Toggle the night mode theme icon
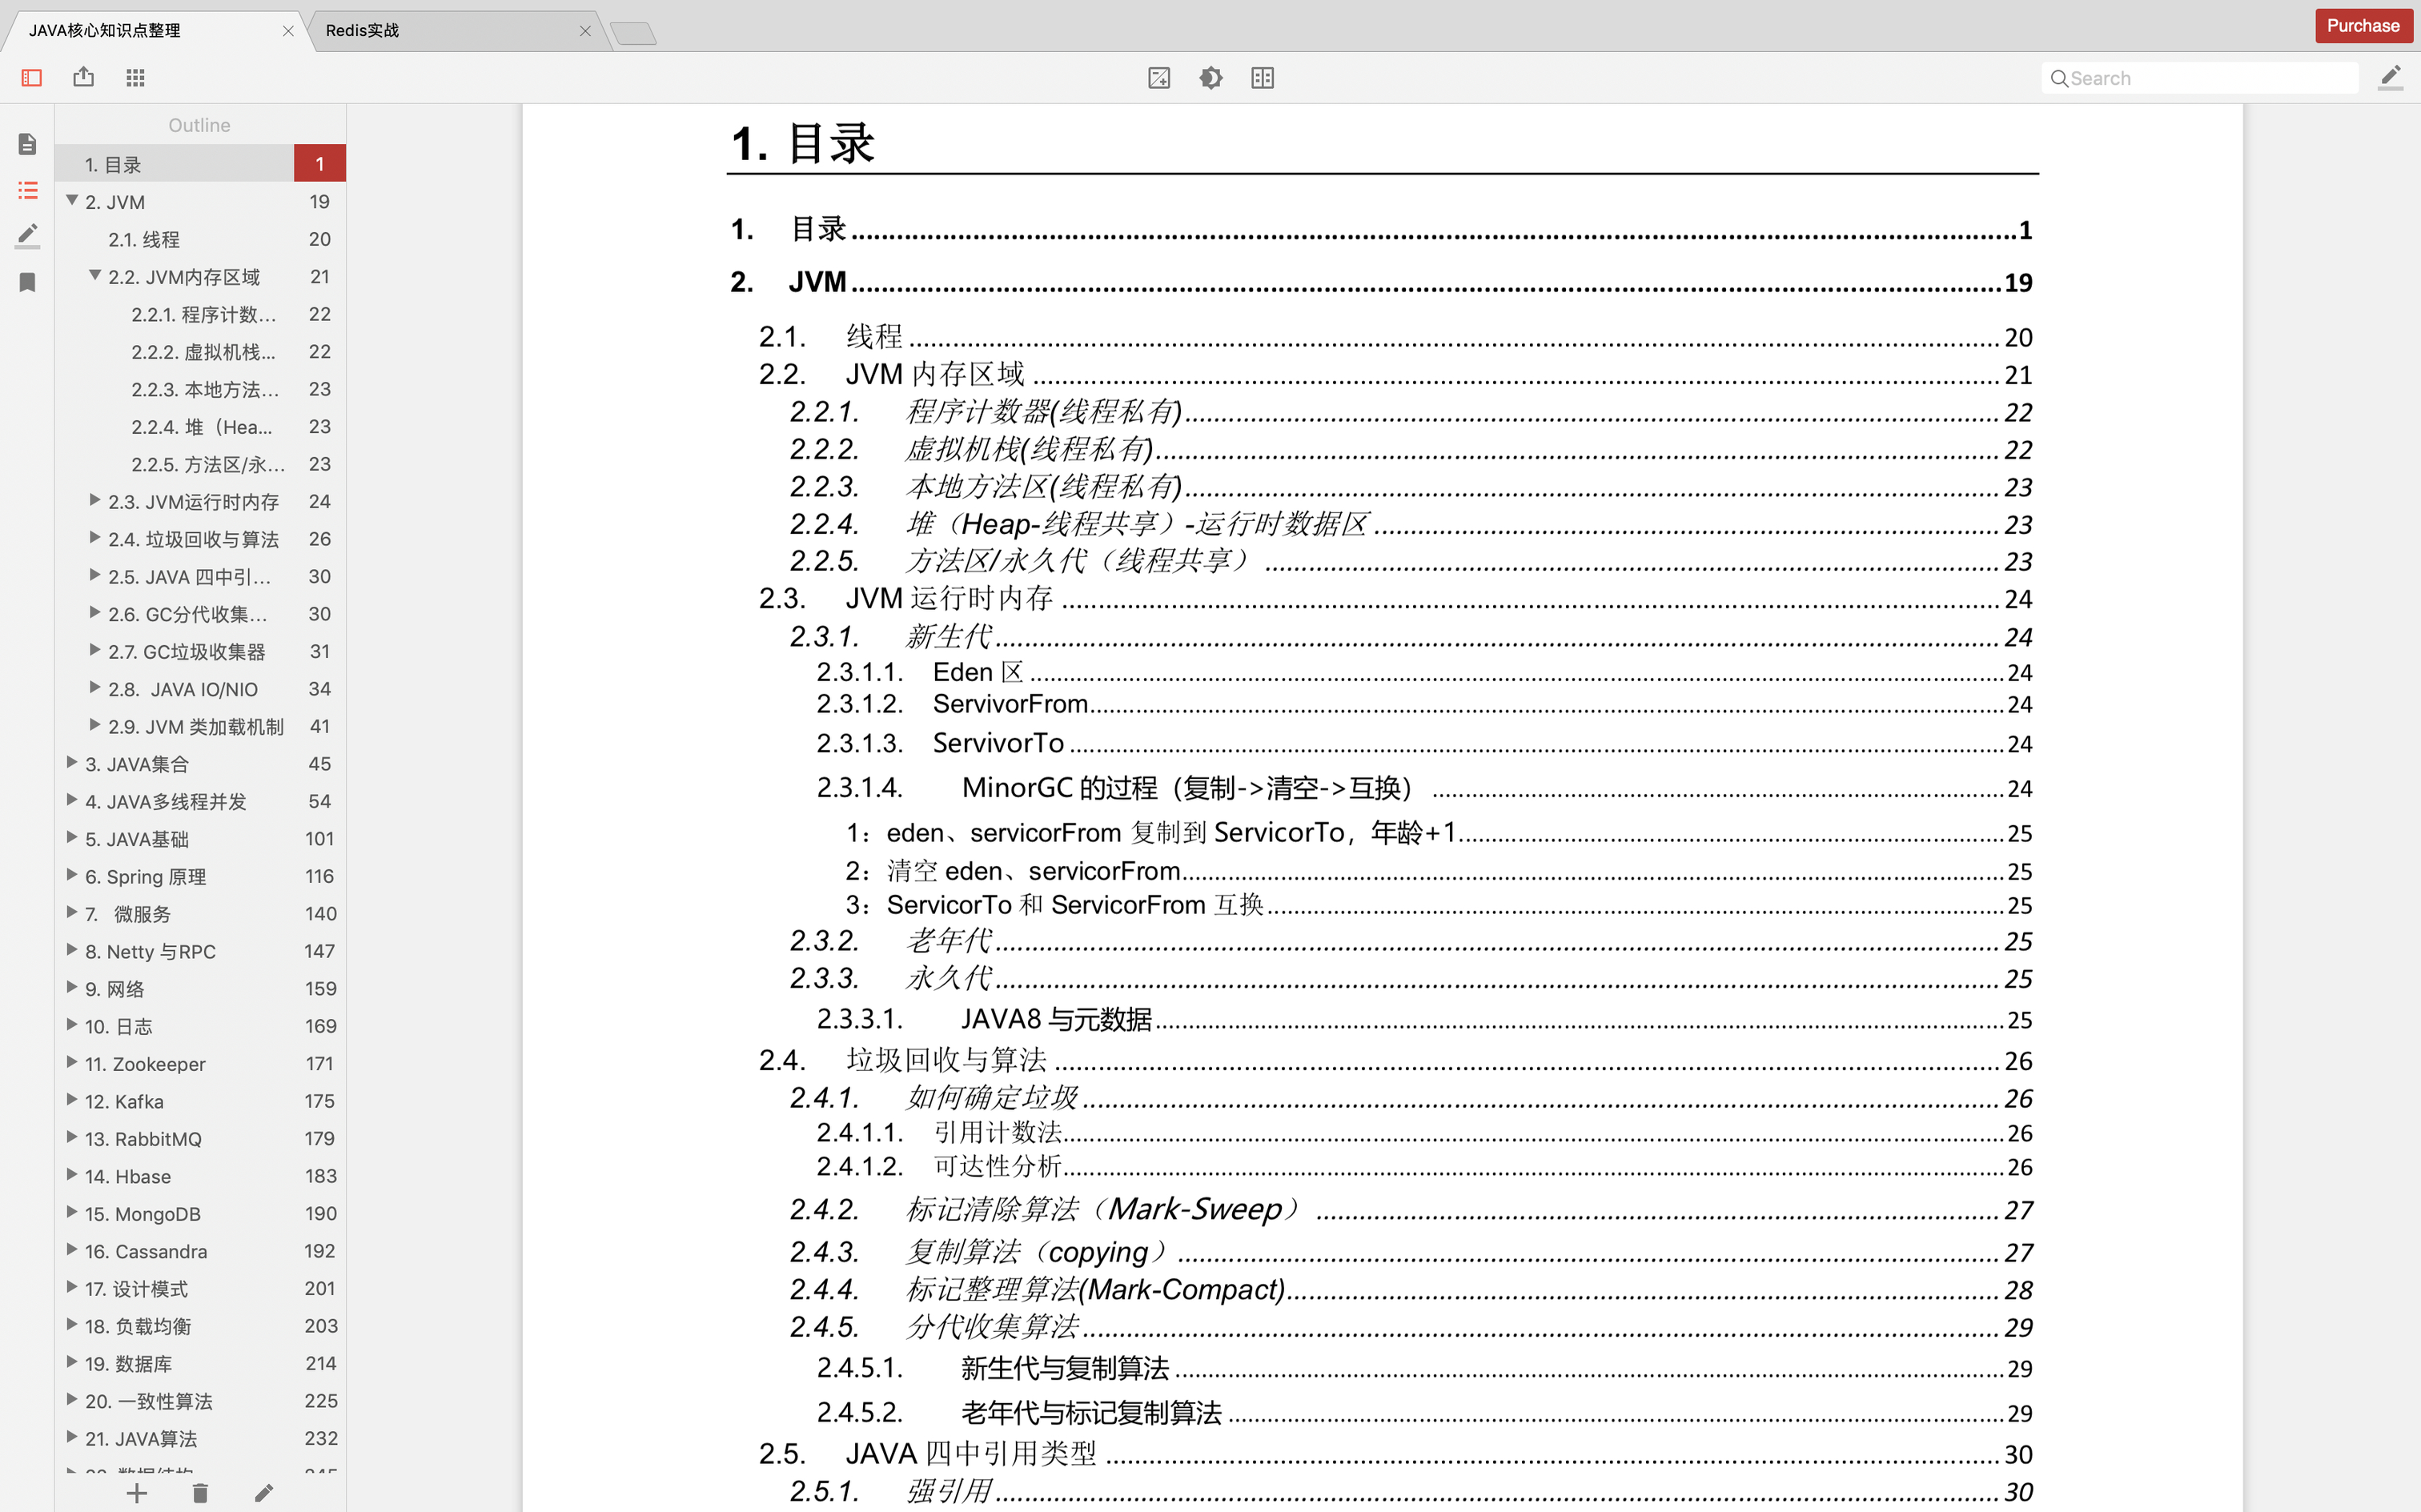Image resolution: width=2421 pixels, height=1512 pixels. 1211,78
